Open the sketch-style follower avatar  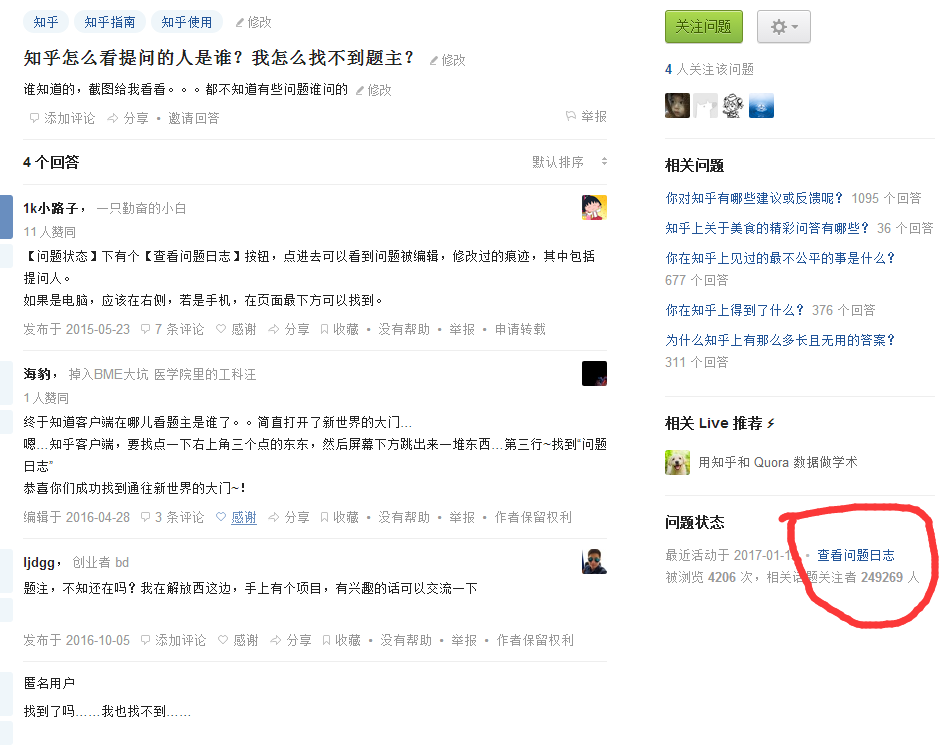tap(733, 105)
